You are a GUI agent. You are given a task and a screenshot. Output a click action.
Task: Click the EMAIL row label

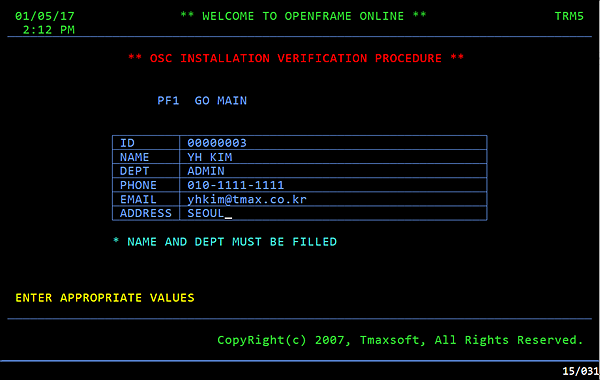tap(138, 199)
